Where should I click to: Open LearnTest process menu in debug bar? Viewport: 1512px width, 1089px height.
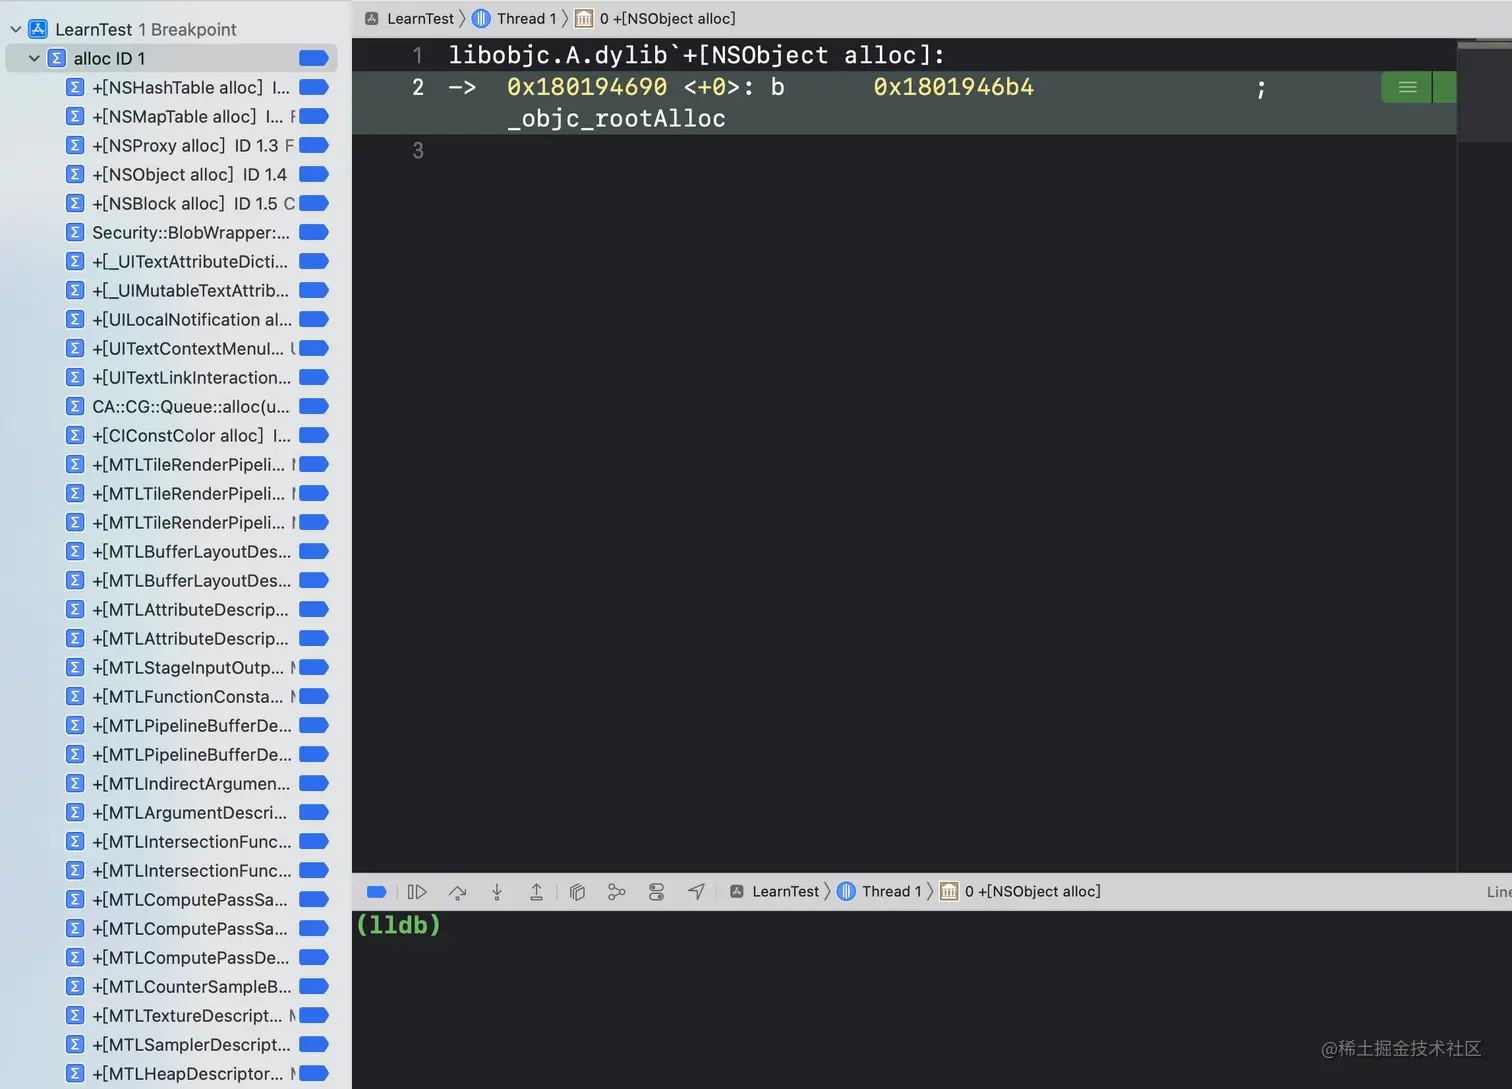785,891
